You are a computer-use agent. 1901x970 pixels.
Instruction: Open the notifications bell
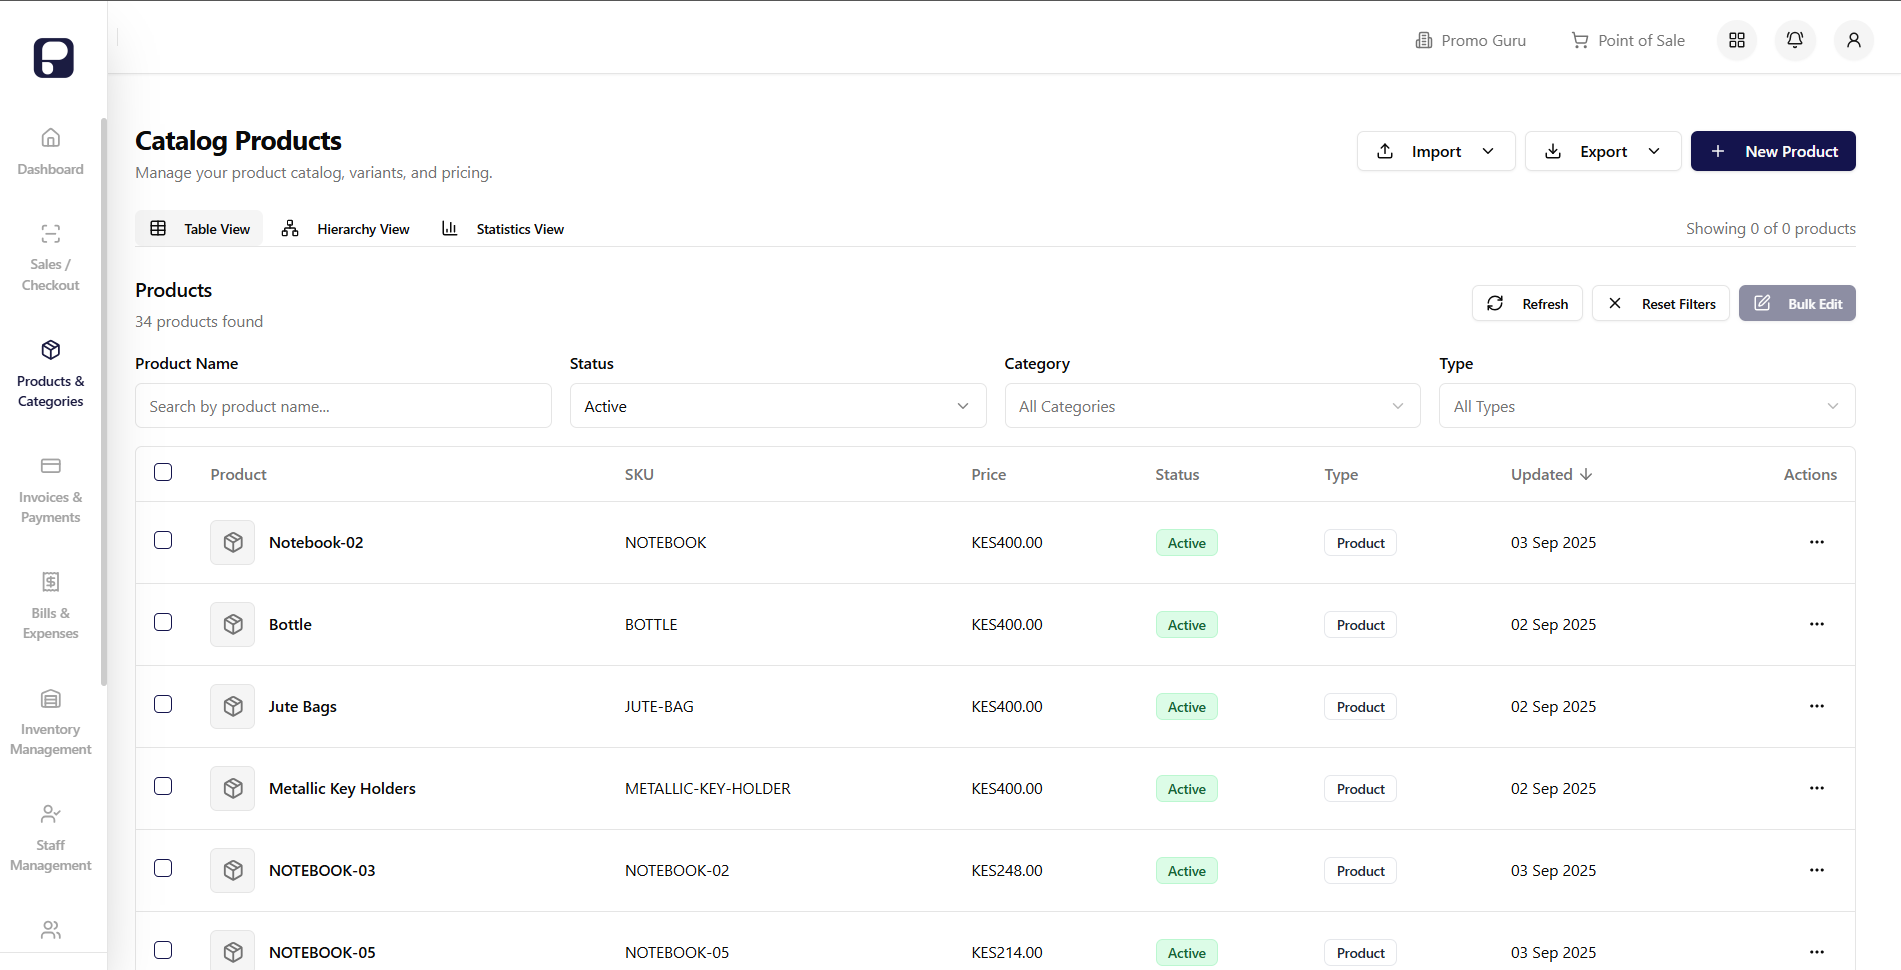[x=1794, y=40]
